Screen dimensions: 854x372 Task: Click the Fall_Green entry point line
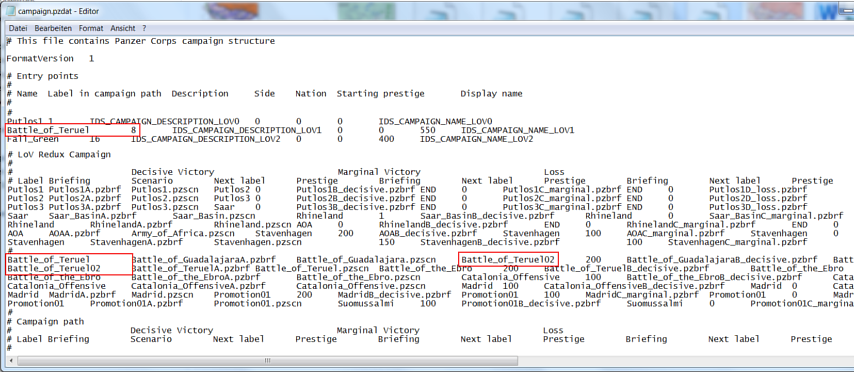[270, 139]
